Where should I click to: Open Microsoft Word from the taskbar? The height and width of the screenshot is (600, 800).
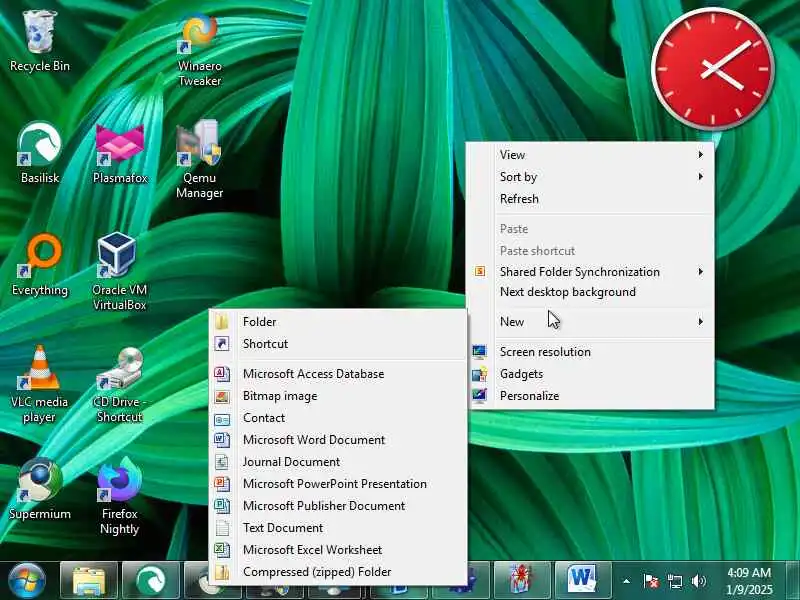click(x=583, y=580)
